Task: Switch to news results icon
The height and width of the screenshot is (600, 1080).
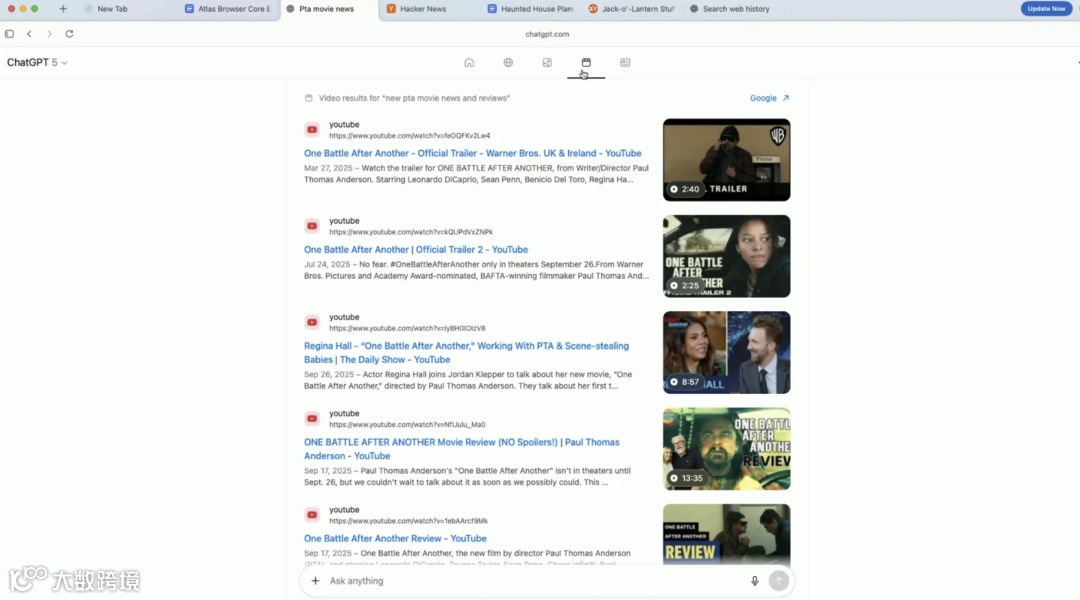Action: click(625, 63)
